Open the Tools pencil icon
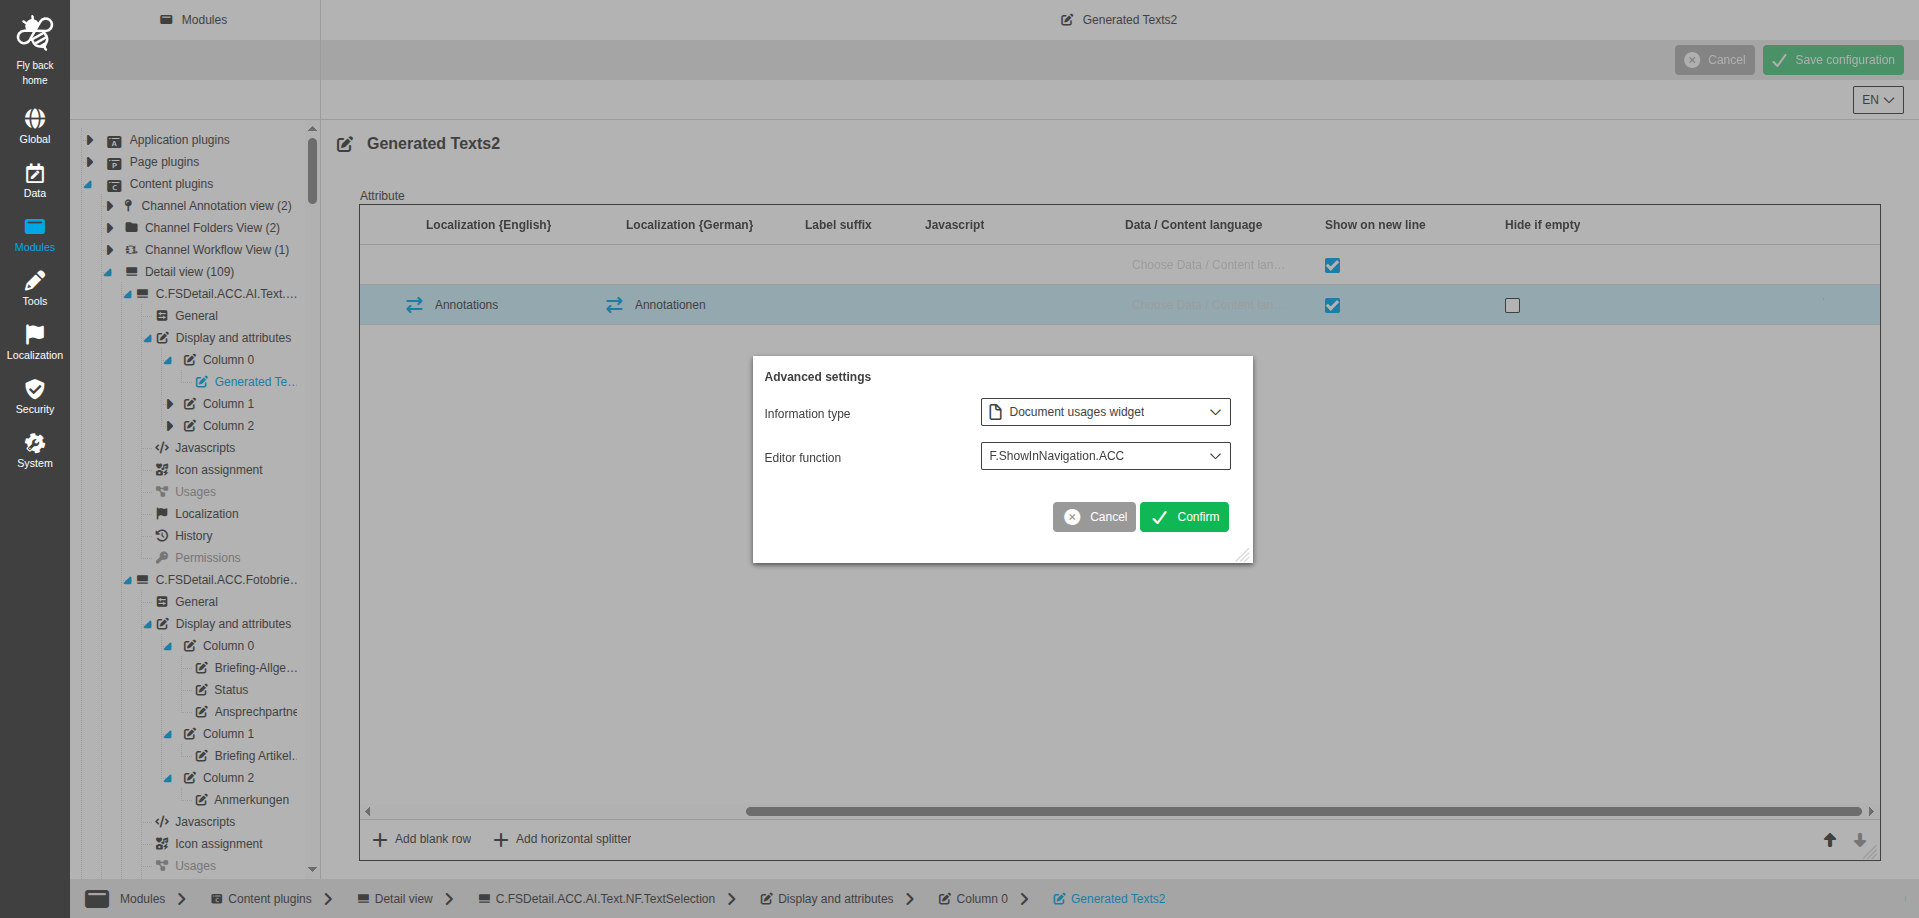This screenshot has height=918, width=1919. click(x=35, y=281)
